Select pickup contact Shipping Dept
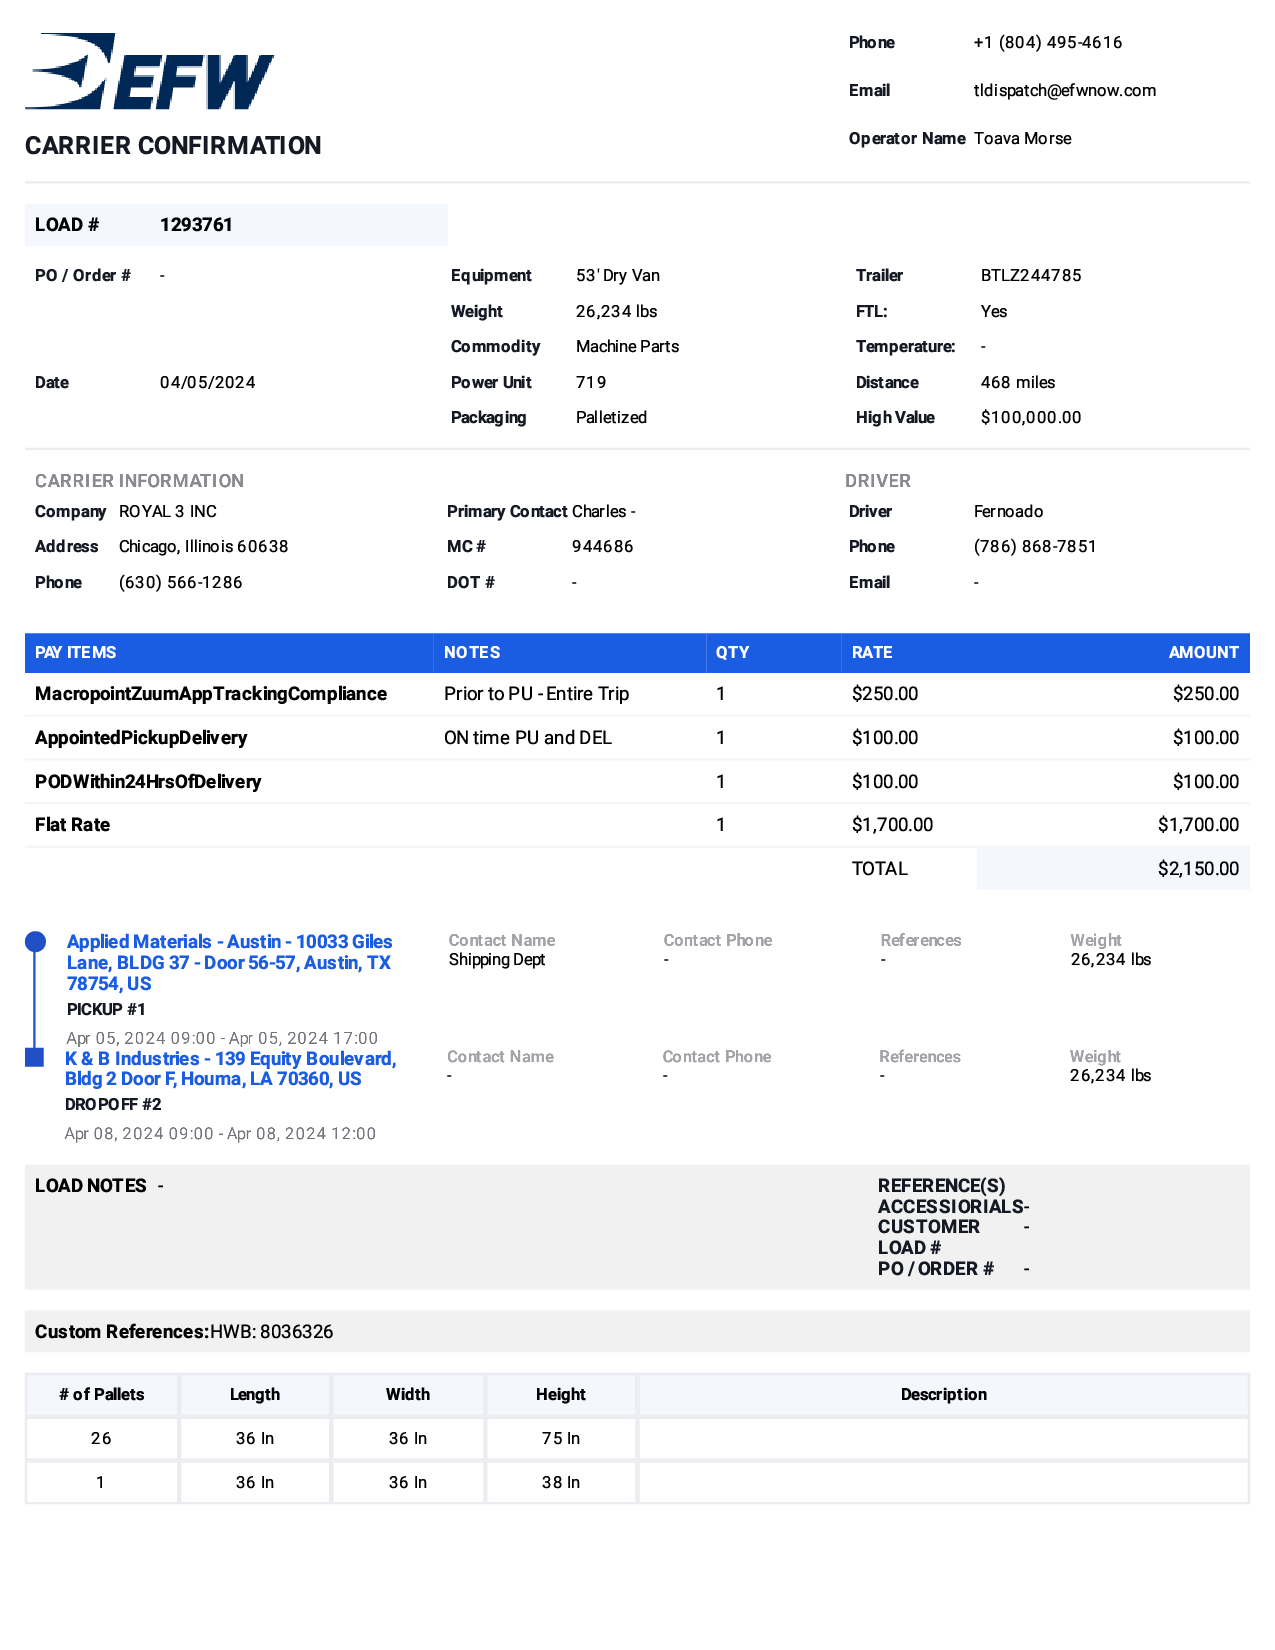The width and height of the screenshot is (1275, 1650). 497,959
